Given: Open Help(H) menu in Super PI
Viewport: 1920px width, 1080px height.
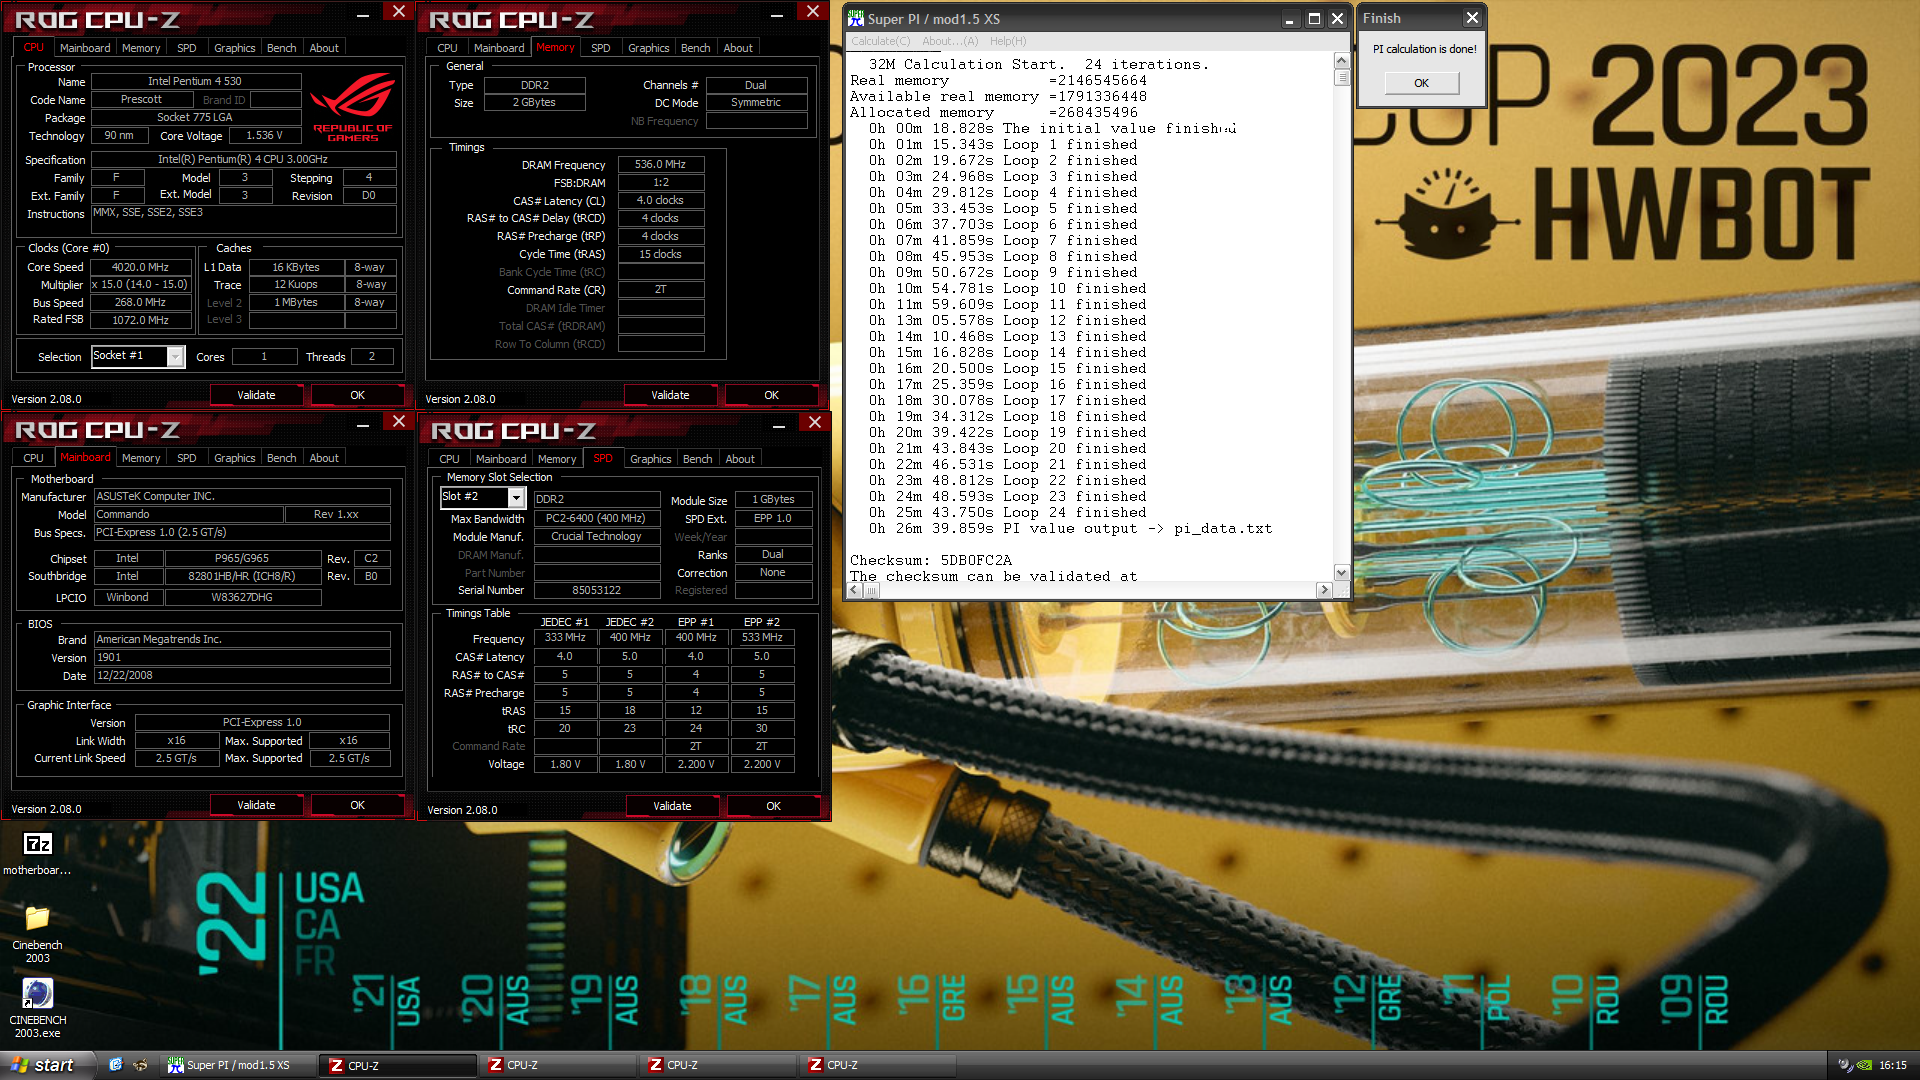Looking at the screenshot, I should click(1008, 41).
